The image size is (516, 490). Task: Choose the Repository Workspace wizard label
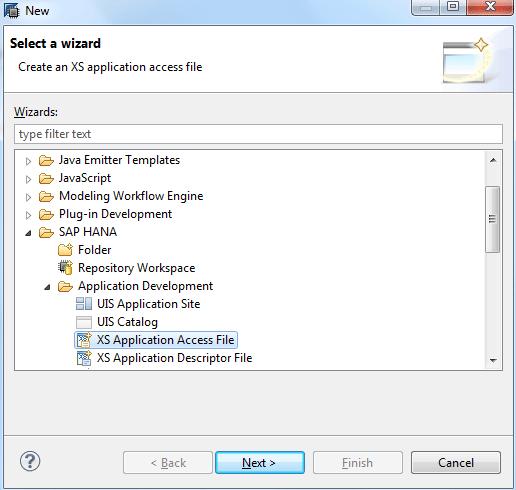(137, 268)
